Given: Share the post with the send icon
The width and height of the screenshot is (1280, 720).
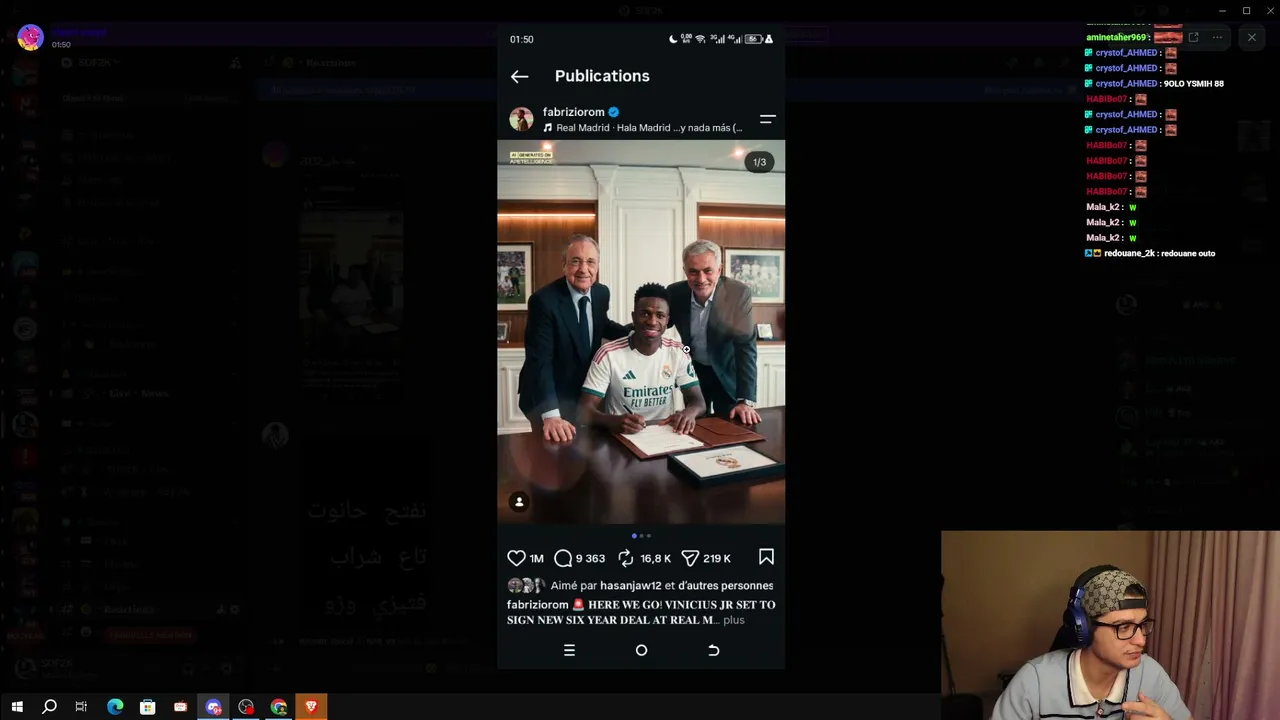Looking at the screenshot, I should 689,558.
